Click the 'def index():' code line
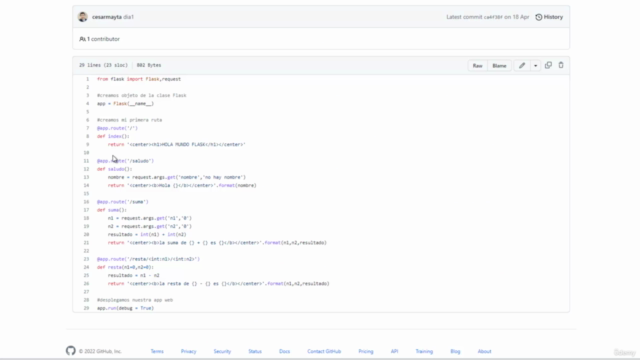Image resolution: width=640 pixels, height=360 pixels. (113, 136)
